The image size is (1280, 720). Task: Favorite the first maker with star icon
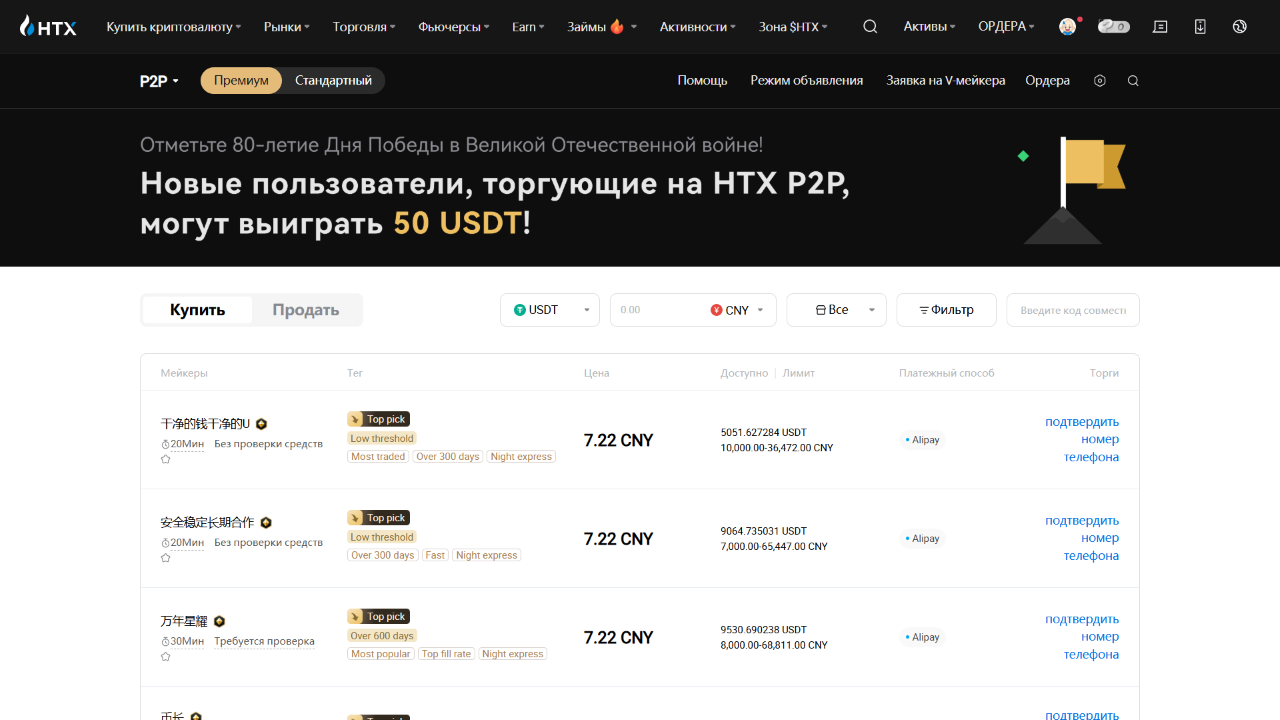pyautogui.click(x=166, y=460)
